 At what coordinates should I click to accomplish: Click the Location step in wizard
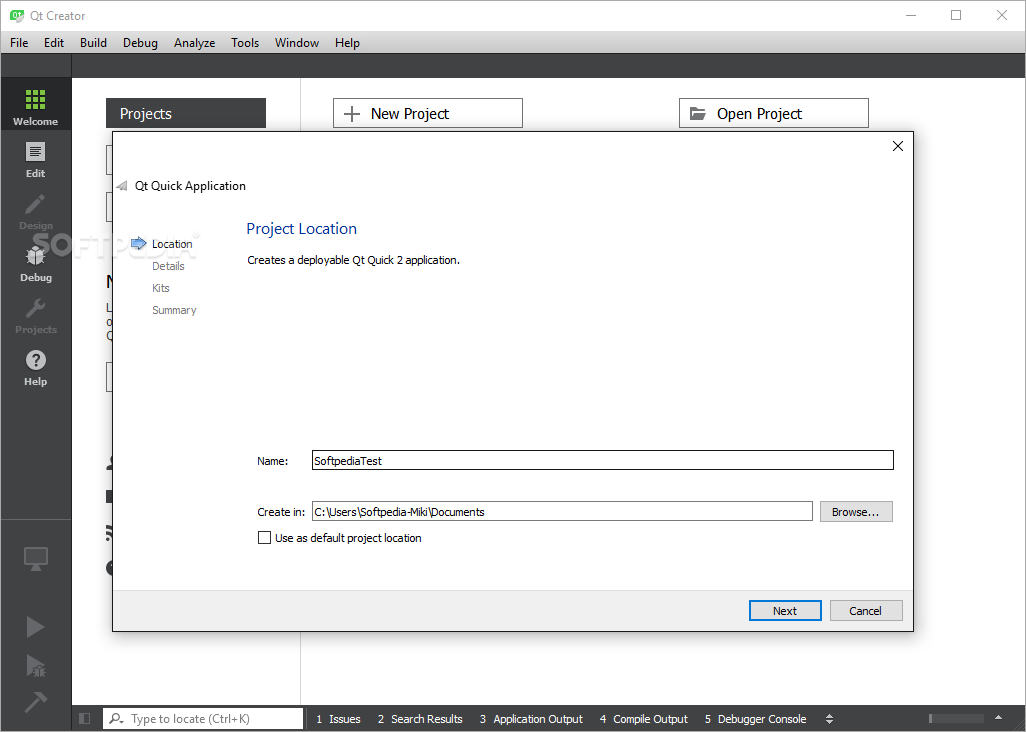(x=172, y=244)
